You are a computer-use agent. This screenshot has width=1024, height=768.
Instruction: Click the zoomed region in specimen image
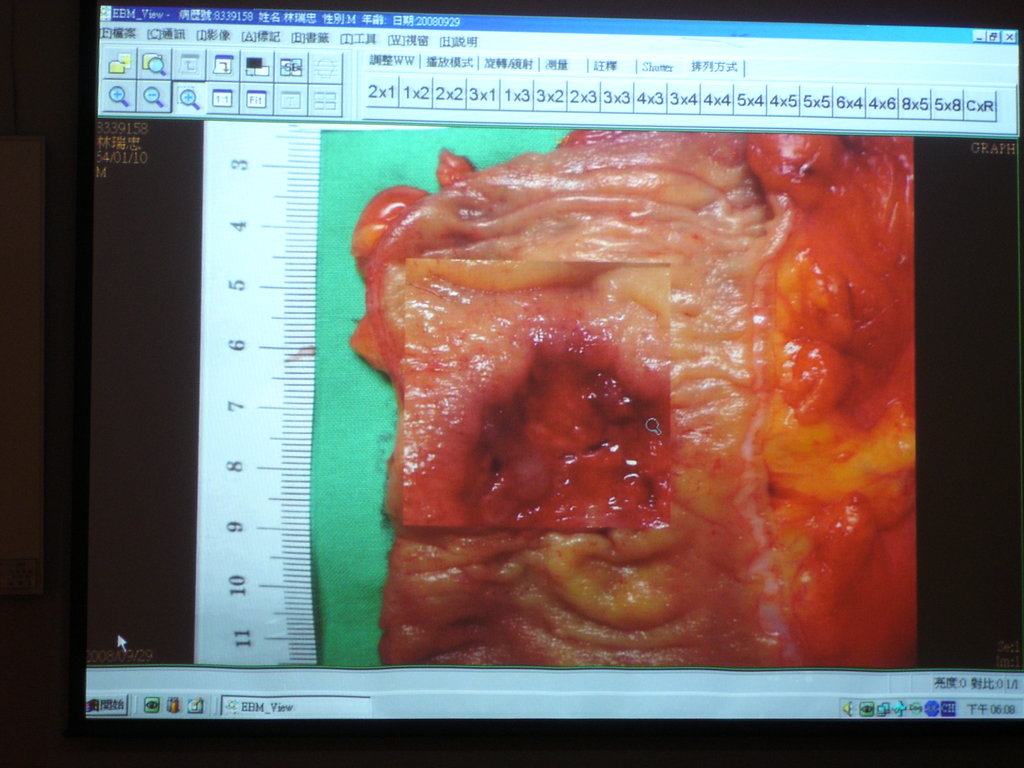click(537, 393)
